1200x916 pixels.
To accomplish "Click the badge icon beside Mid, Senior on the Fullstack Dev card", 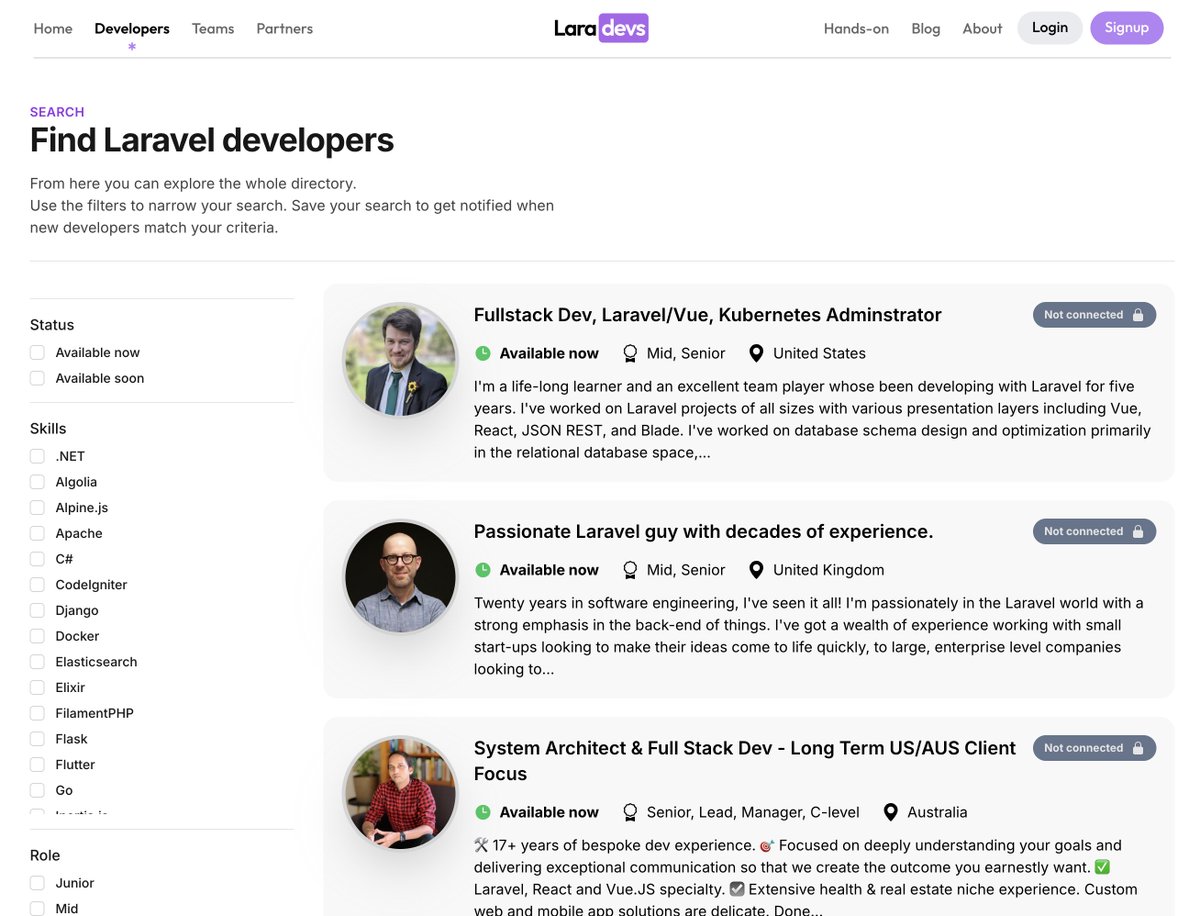I will tap(630, 353).
